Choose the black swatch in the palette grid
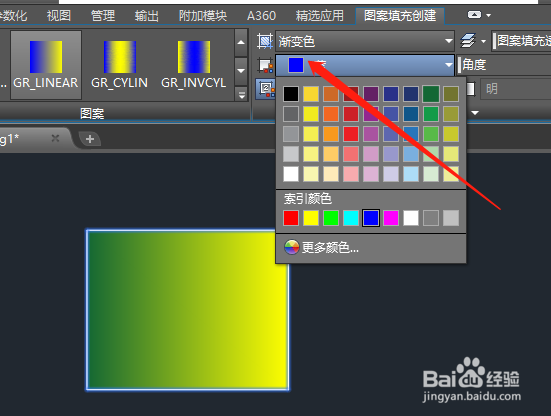551x416 pixels. pos(291,94)
